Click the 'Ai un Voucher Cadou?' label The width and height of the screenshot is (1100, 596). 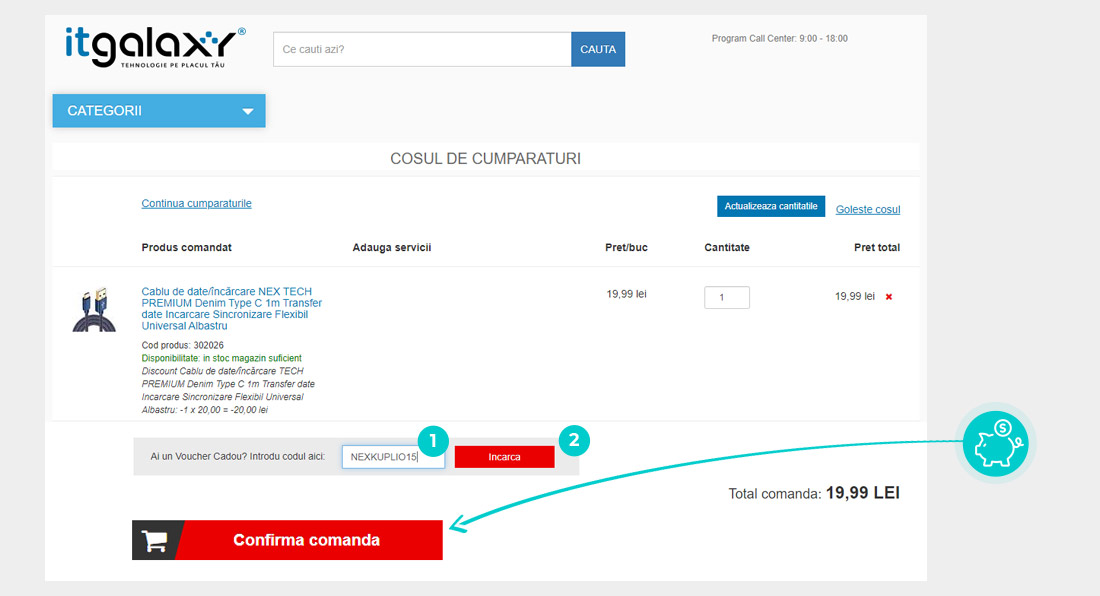(x=238, y=456)
